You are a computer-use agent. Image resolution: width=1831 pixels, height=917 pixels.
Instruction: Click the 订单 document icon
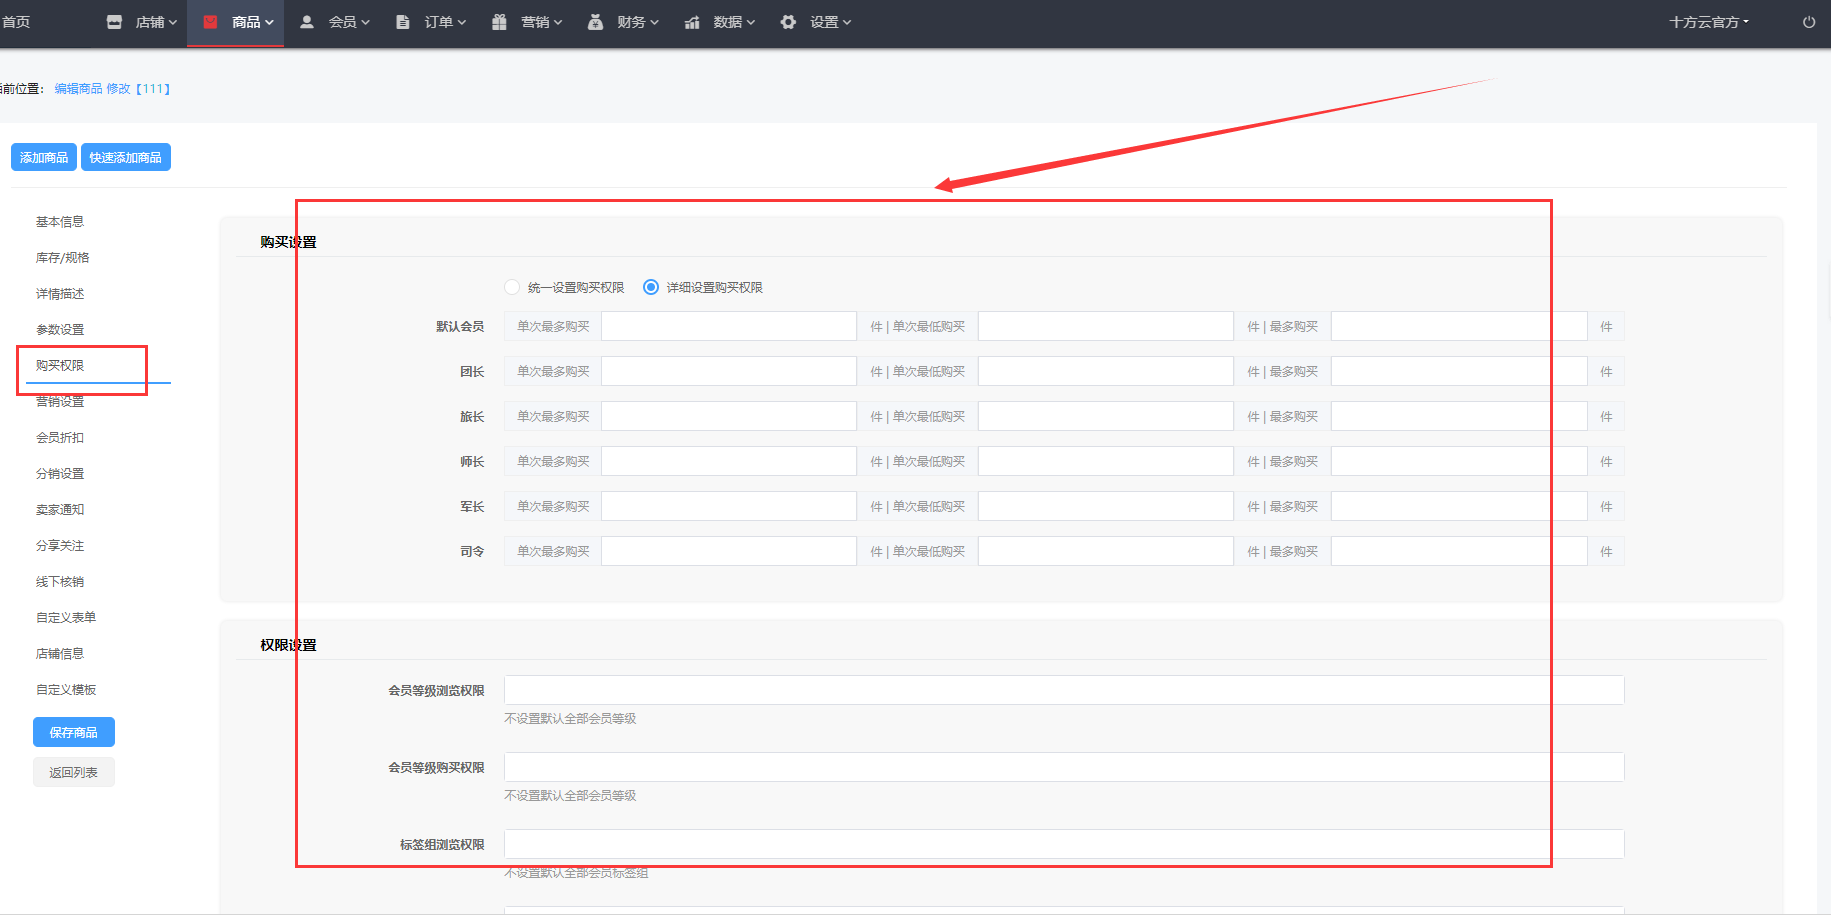(x=403, y=22)
